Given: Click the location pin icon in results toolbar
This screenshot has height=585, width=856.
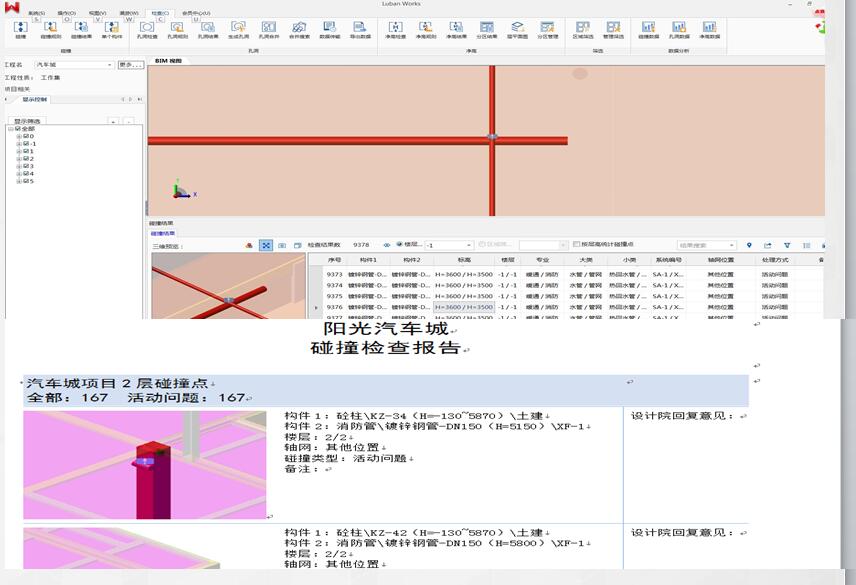Looking at the screenshot, I should (x=749, y=246).
